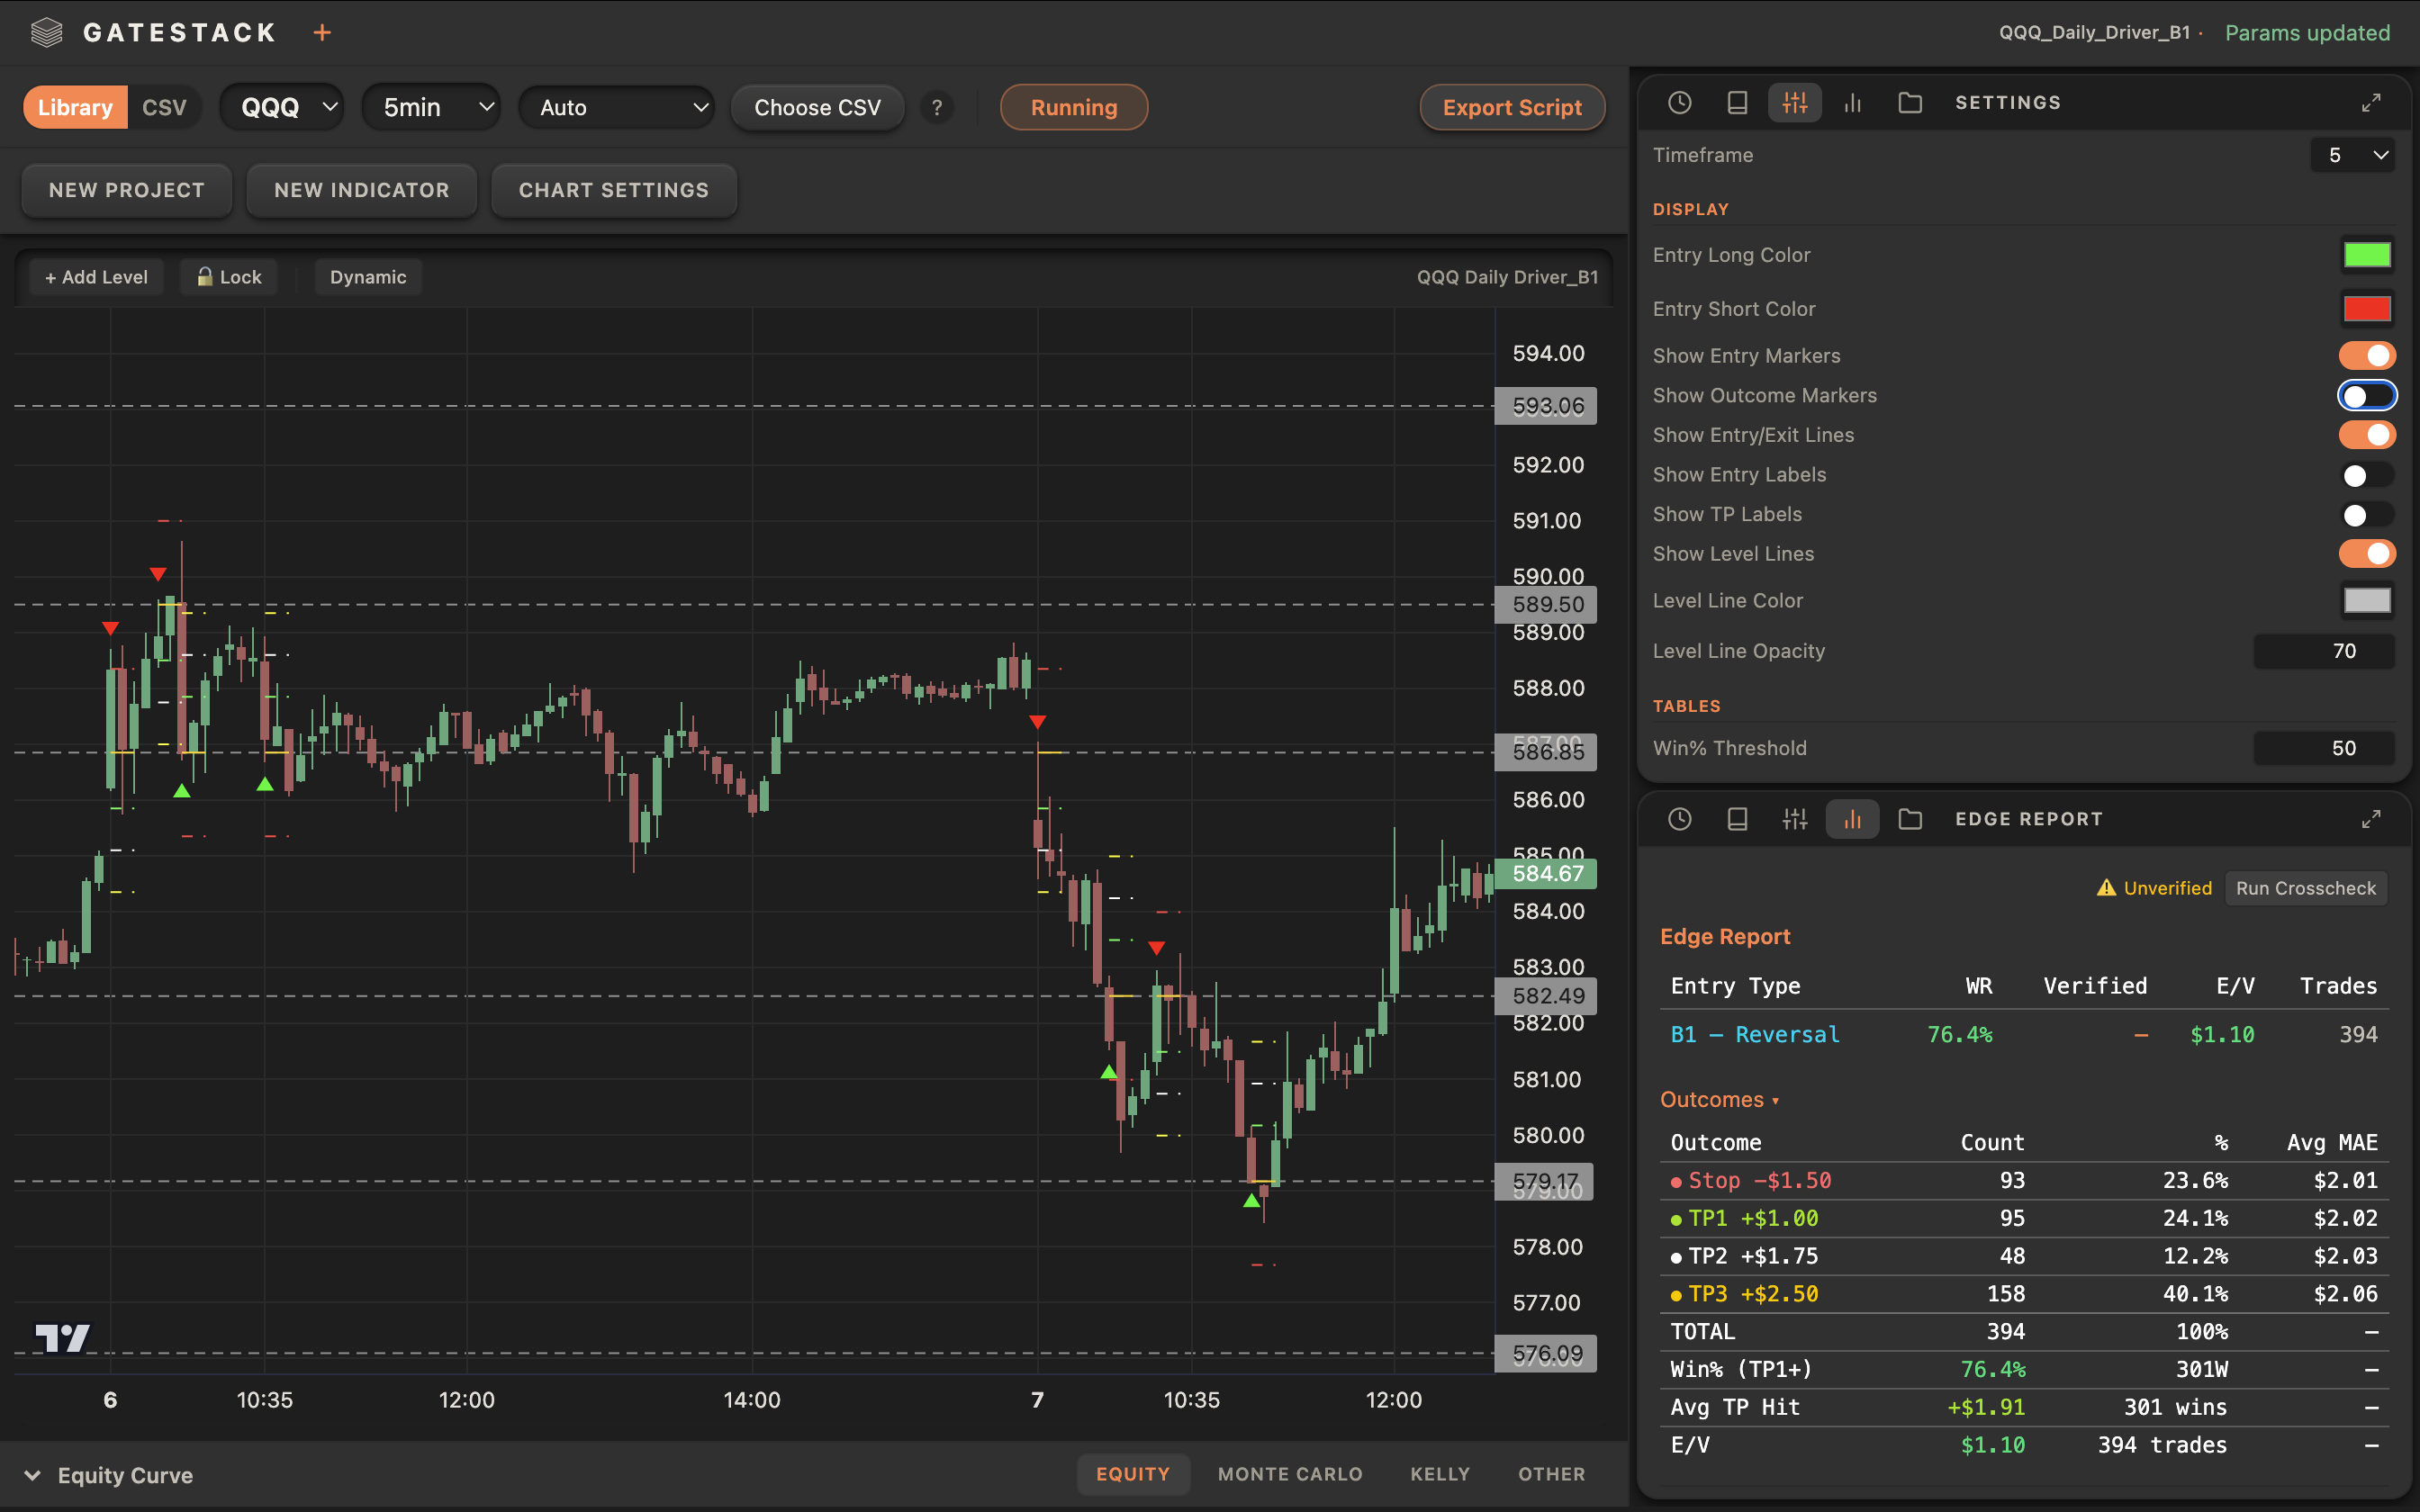Screen dimensions: 2420x1512
Task: Open the clock history panel icon
Action: (x=1679, y=102)
